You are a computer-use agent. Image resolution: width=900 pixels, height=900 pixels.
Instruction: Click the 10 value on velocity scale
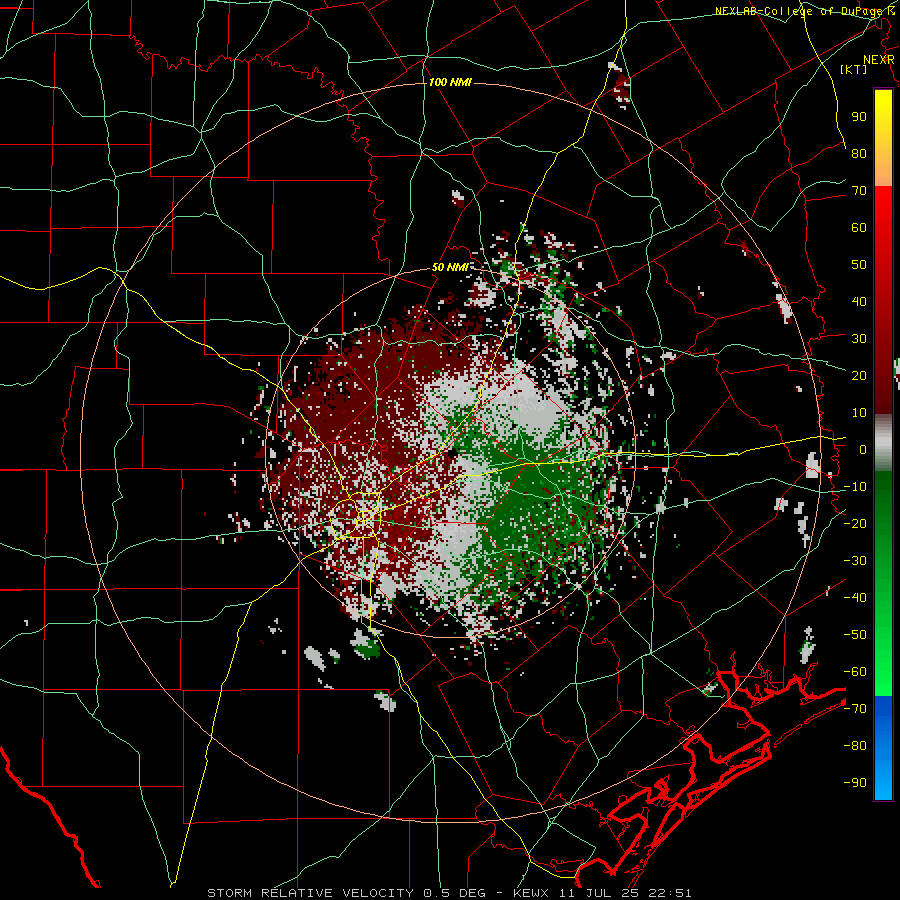tap(859, 413)
